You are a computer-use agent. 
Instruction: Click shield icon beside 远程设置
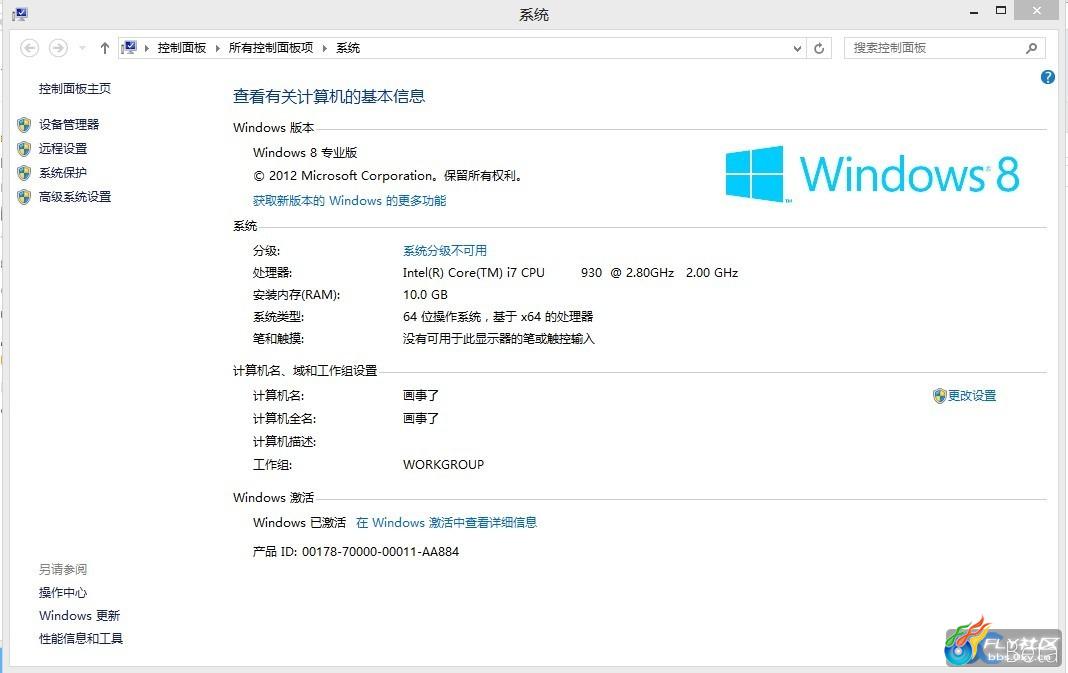tap(25, 148)
